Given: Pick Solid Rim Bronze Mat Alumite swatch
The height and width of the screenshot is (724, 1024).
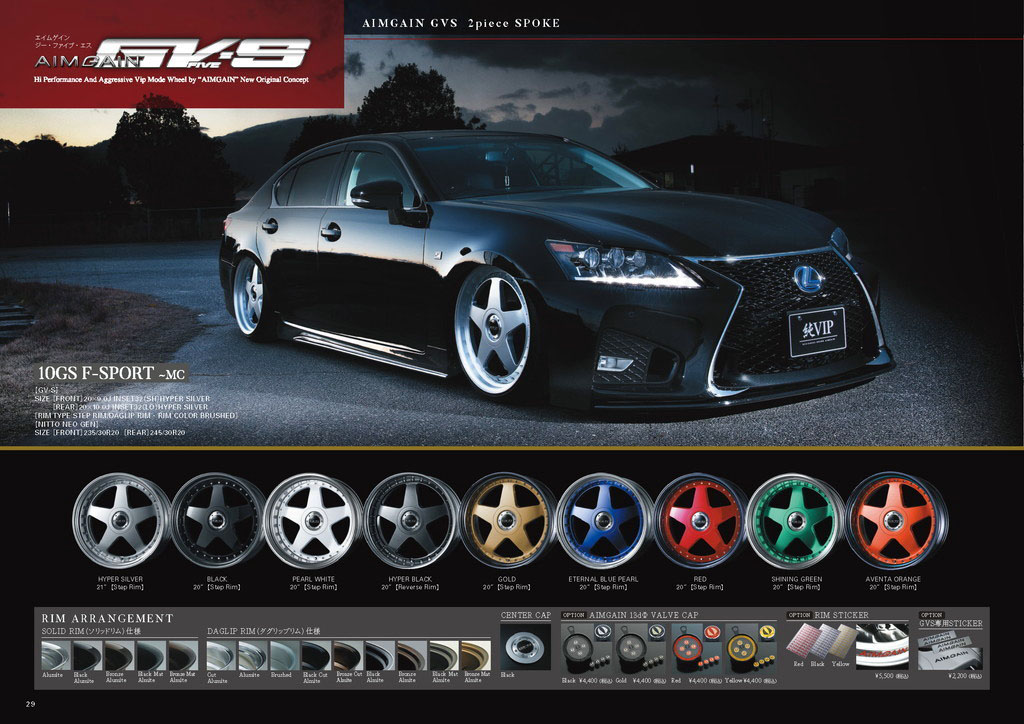Looking at the screenshot, I should point(182,655).
